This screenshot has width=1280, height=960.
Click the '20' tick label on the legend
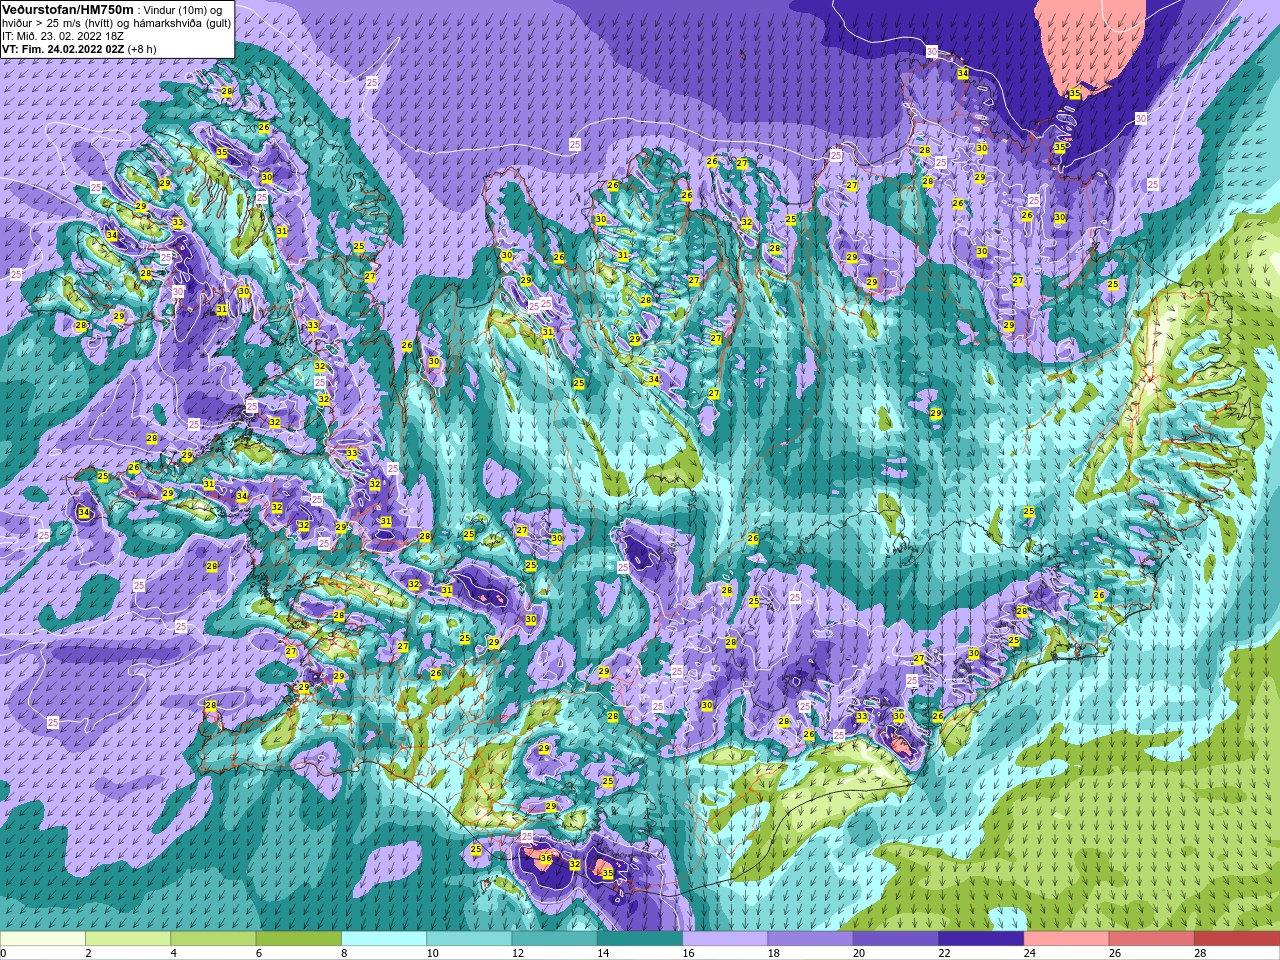(x=859, y=953)
